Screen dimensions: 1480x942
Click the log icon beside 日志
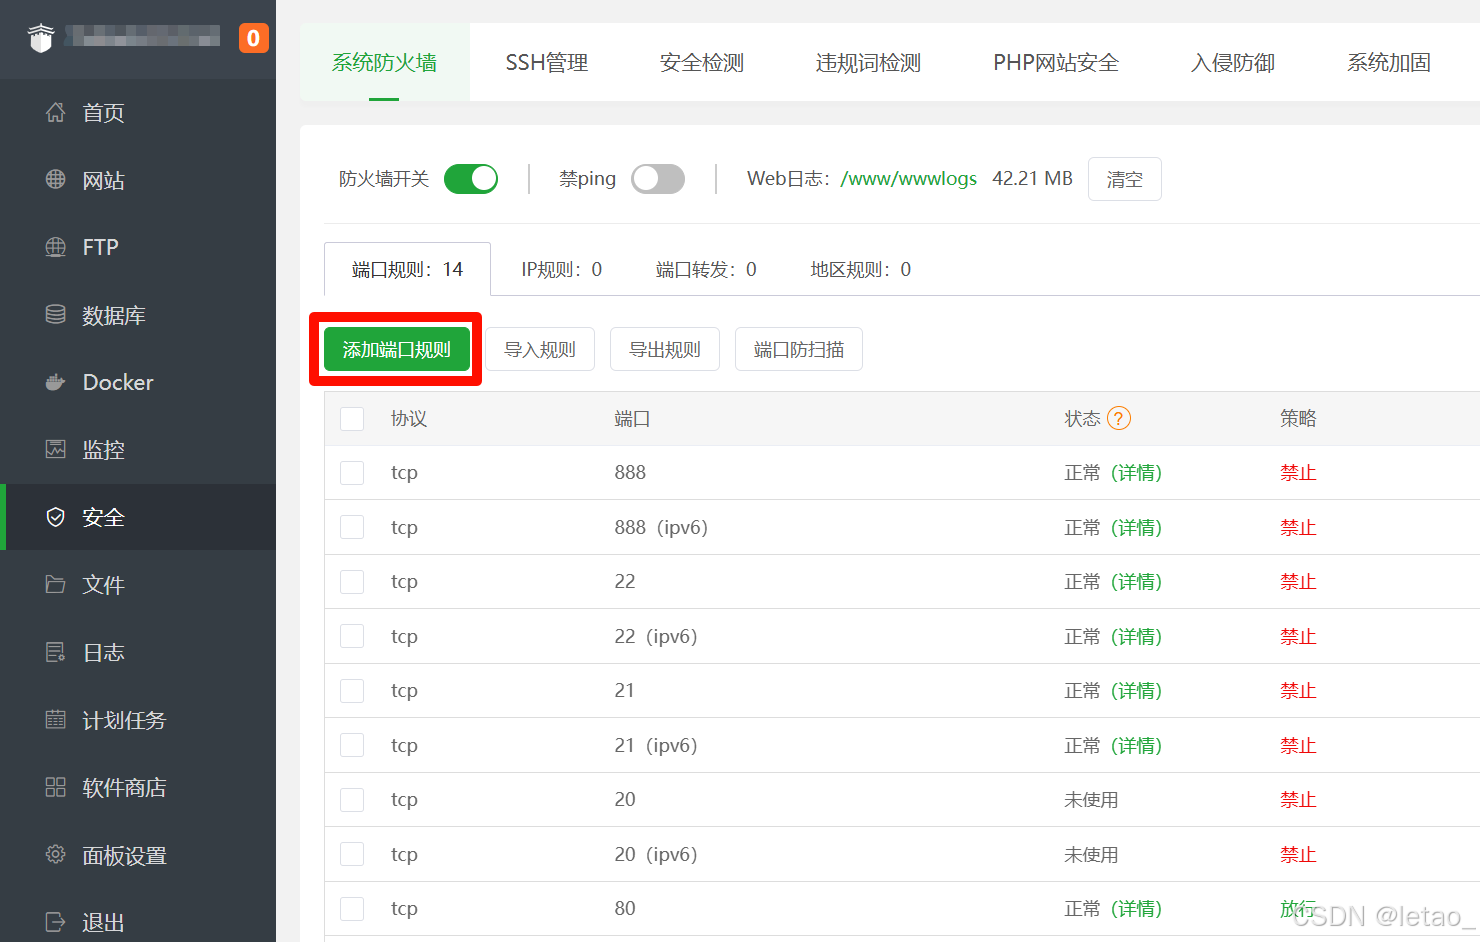56,652
